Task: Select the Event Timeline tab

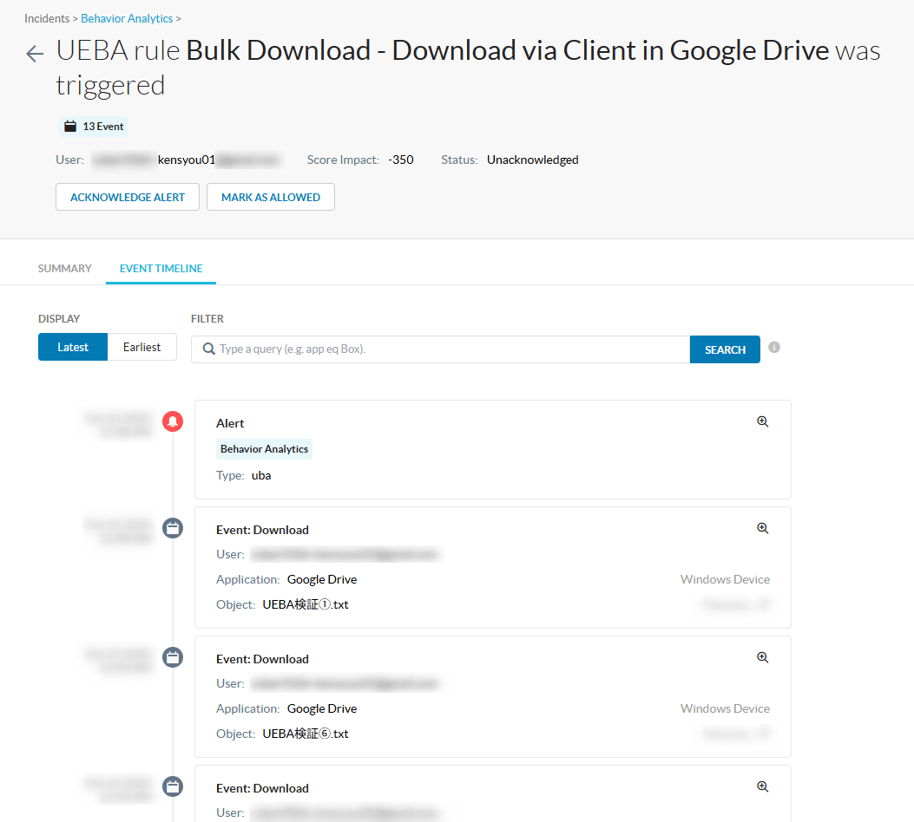Action: (x=160, y=268)
